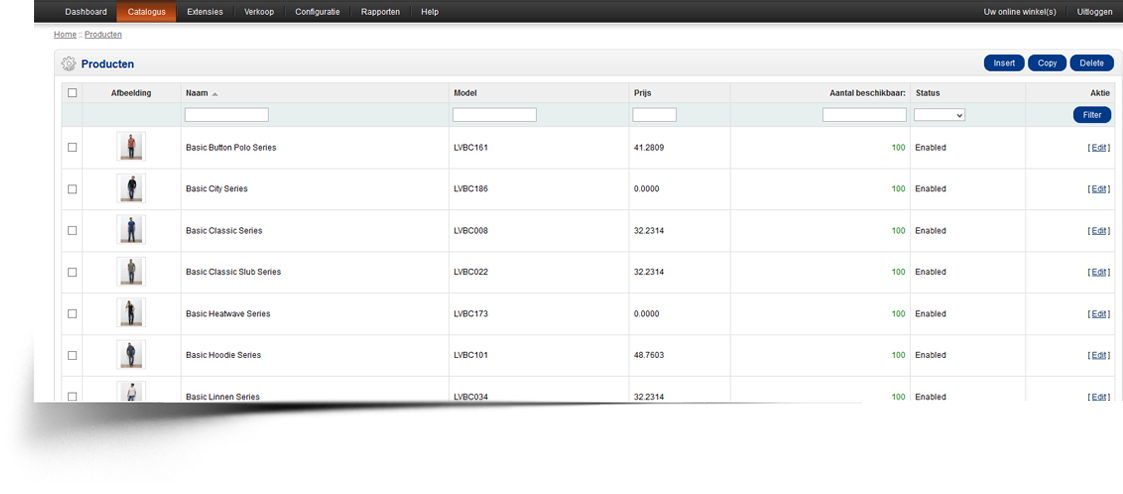Sort by the Naam column header
The image size is (1123, 494).
[196, 93]
